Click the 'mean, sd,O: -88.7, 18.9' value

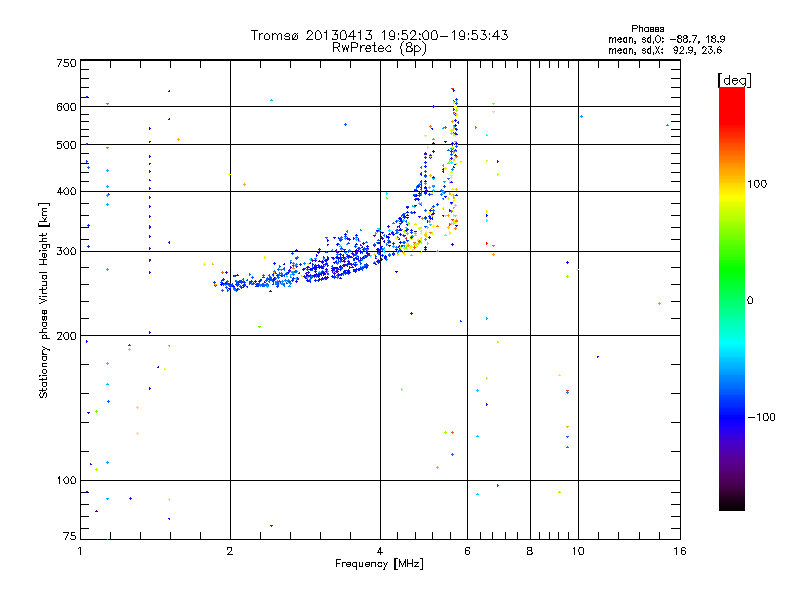(666, 39)
